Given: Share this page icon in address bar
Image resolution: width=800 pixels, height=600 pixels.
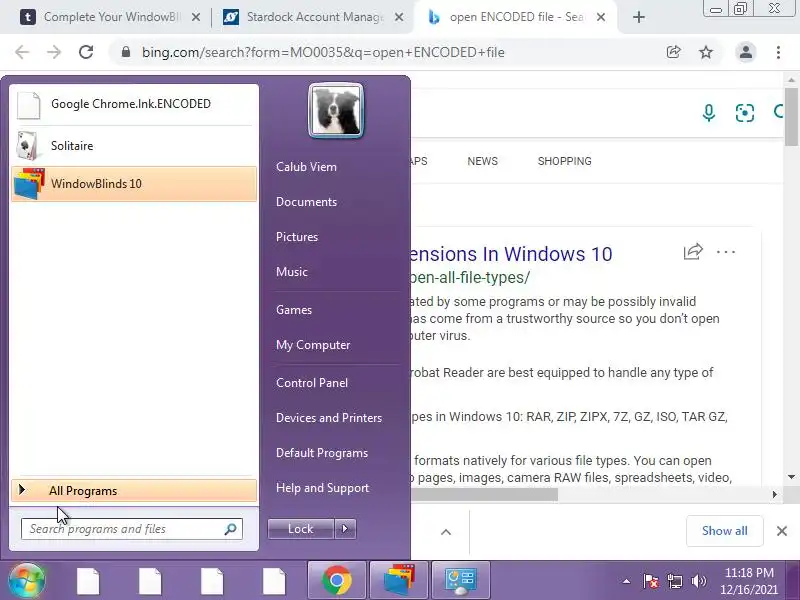Looking at the screenshot, I should tap(673, 52).
